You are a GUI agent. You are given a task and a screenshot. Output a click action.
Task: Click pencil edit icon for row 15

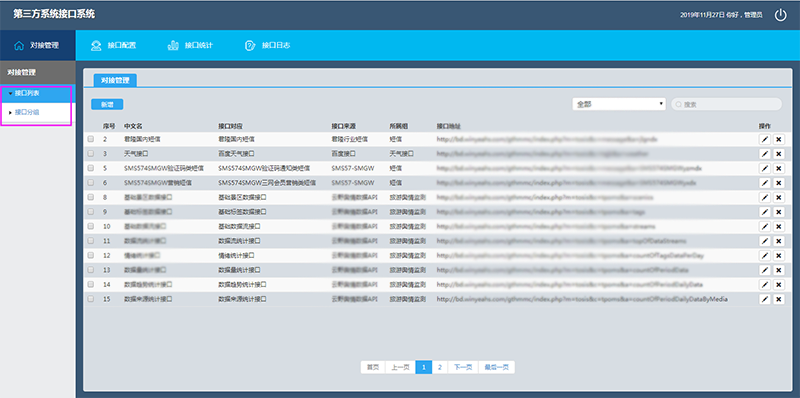click(764, 299)
